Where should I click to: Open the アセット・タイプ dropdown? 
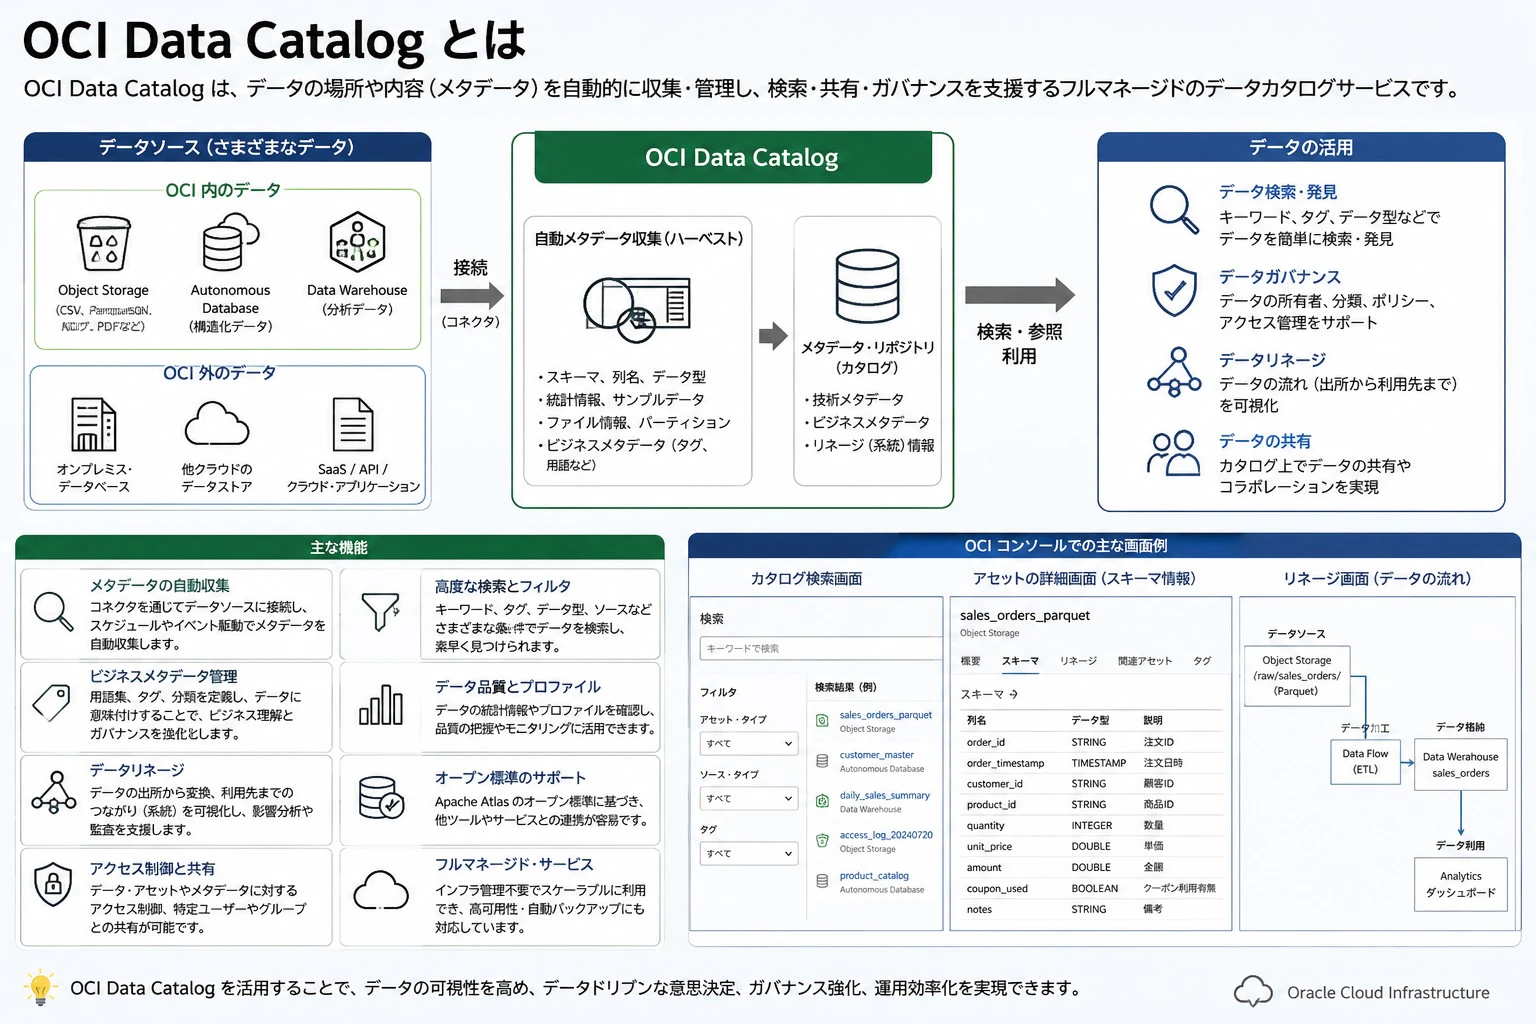pyautogui.click(x=749, y=743)
